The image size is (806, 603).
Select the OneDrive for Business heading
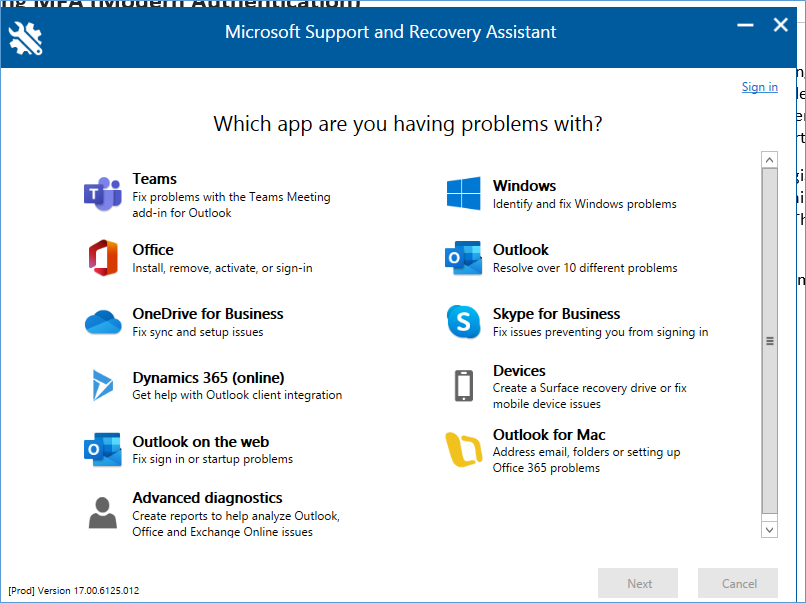point(208,314)
